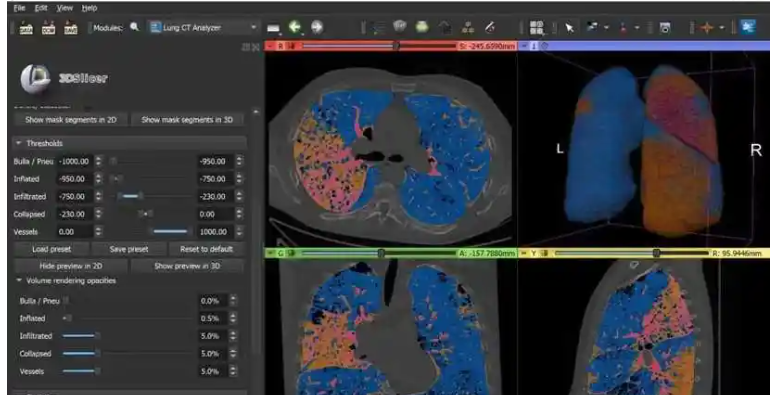Open the Data module hierarchy icon
The image size is (773, 395).
click(x=379, y=28)
